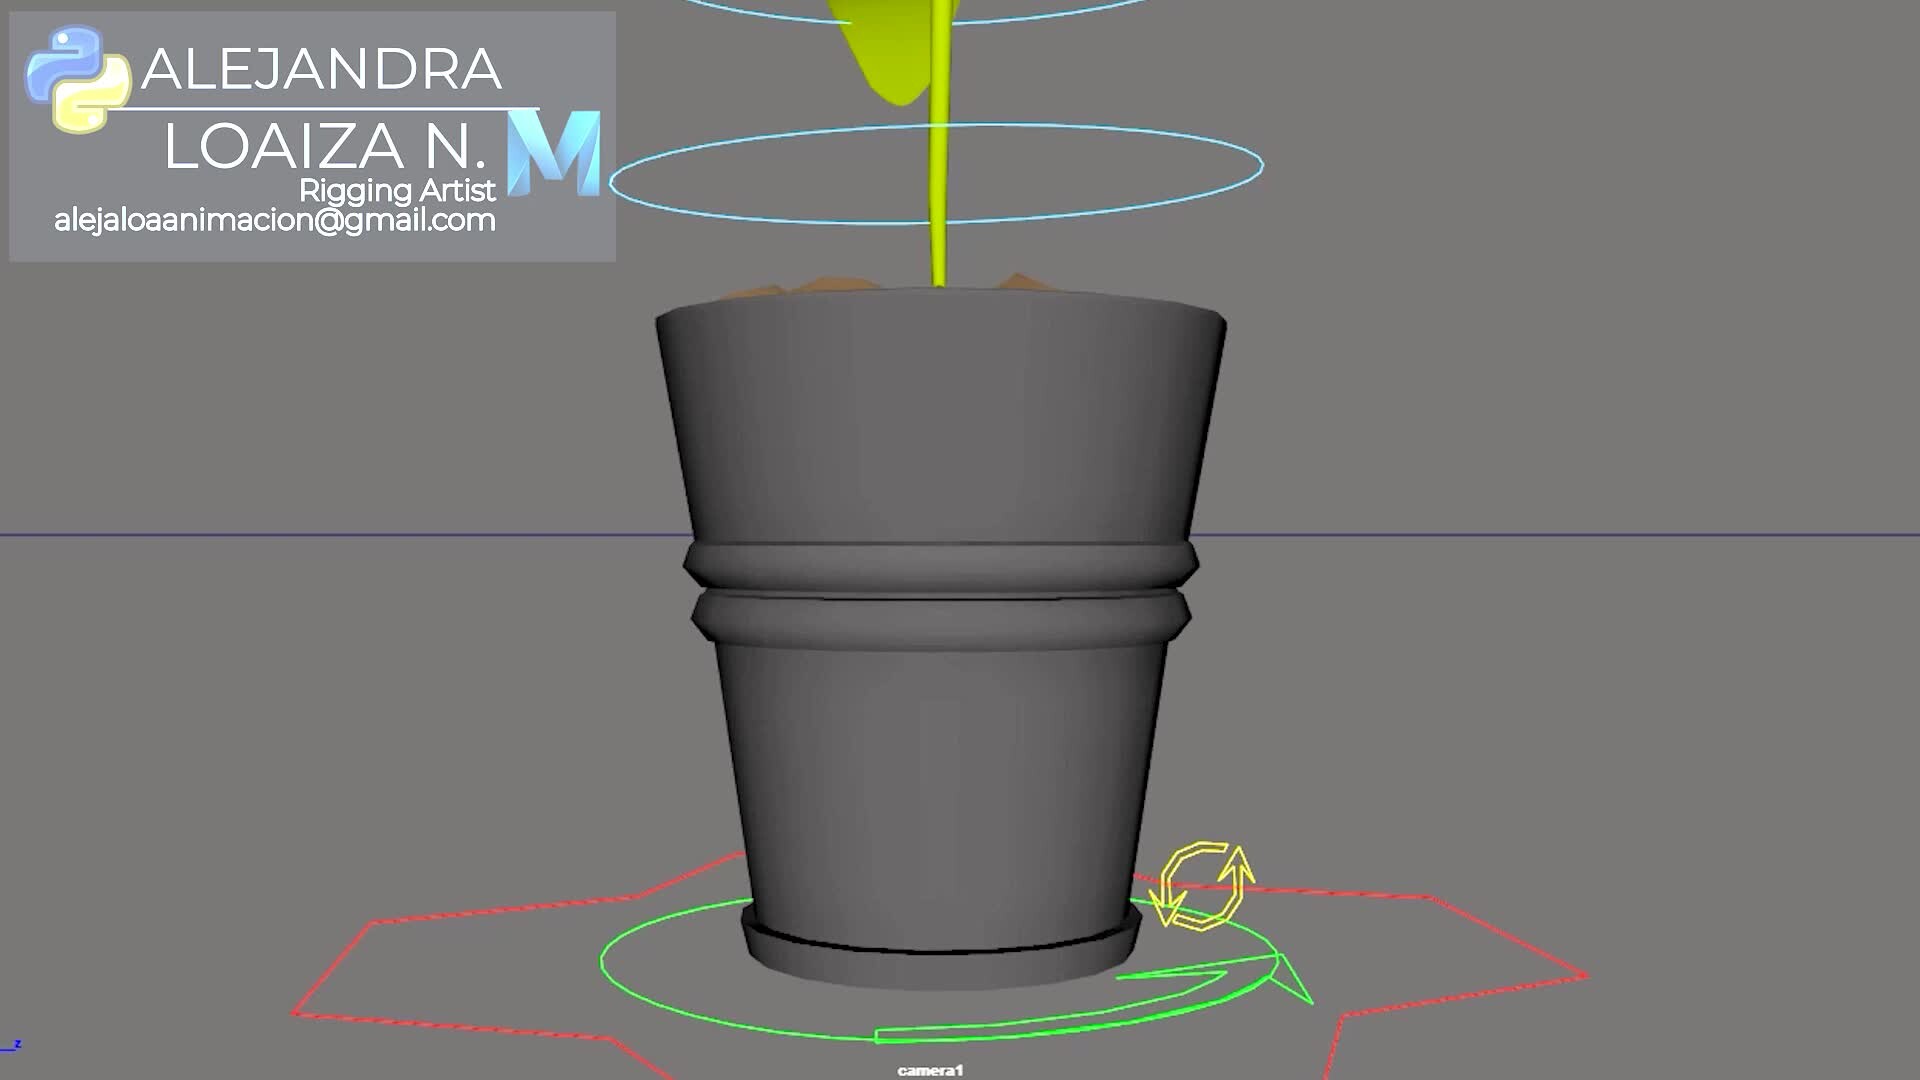Click the yellow rotation arrows control
Viewport: 1920px width, 1080px height.
click(1202, 886)
